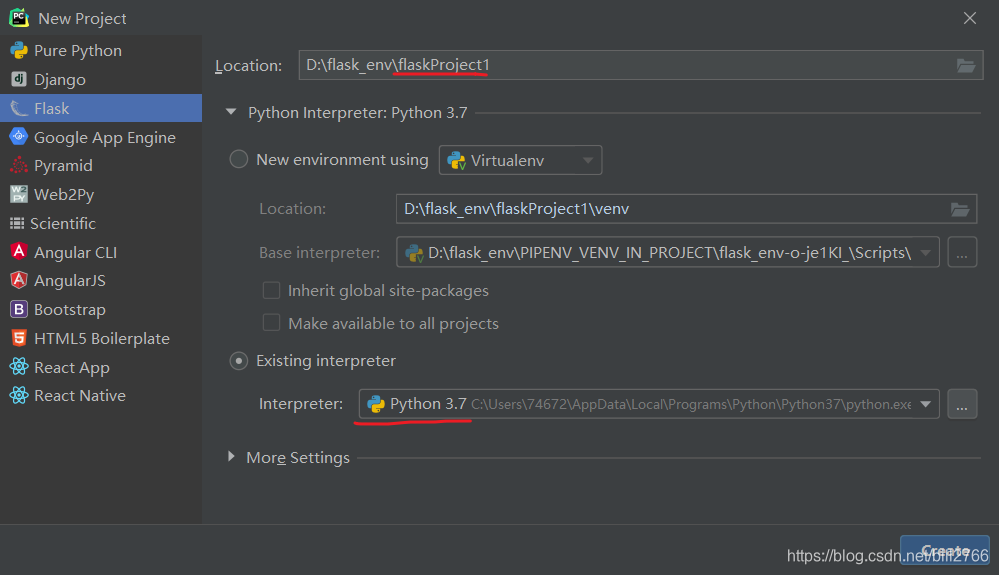Select Pure Python project type
The width and height of the screenshot is (999, 575).
point(101,50)
